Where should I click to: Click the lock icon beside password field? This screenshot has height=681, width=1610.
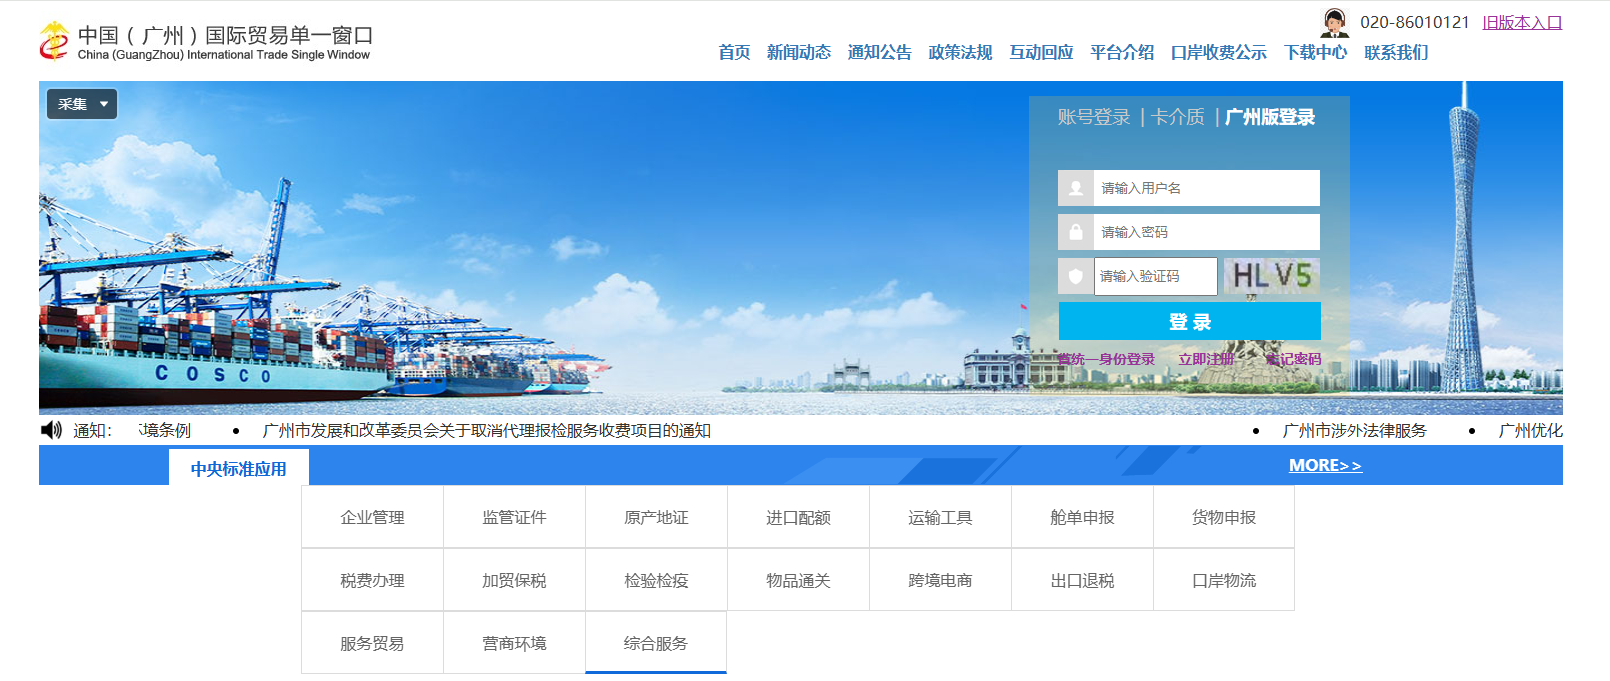tap(1075, 232)
